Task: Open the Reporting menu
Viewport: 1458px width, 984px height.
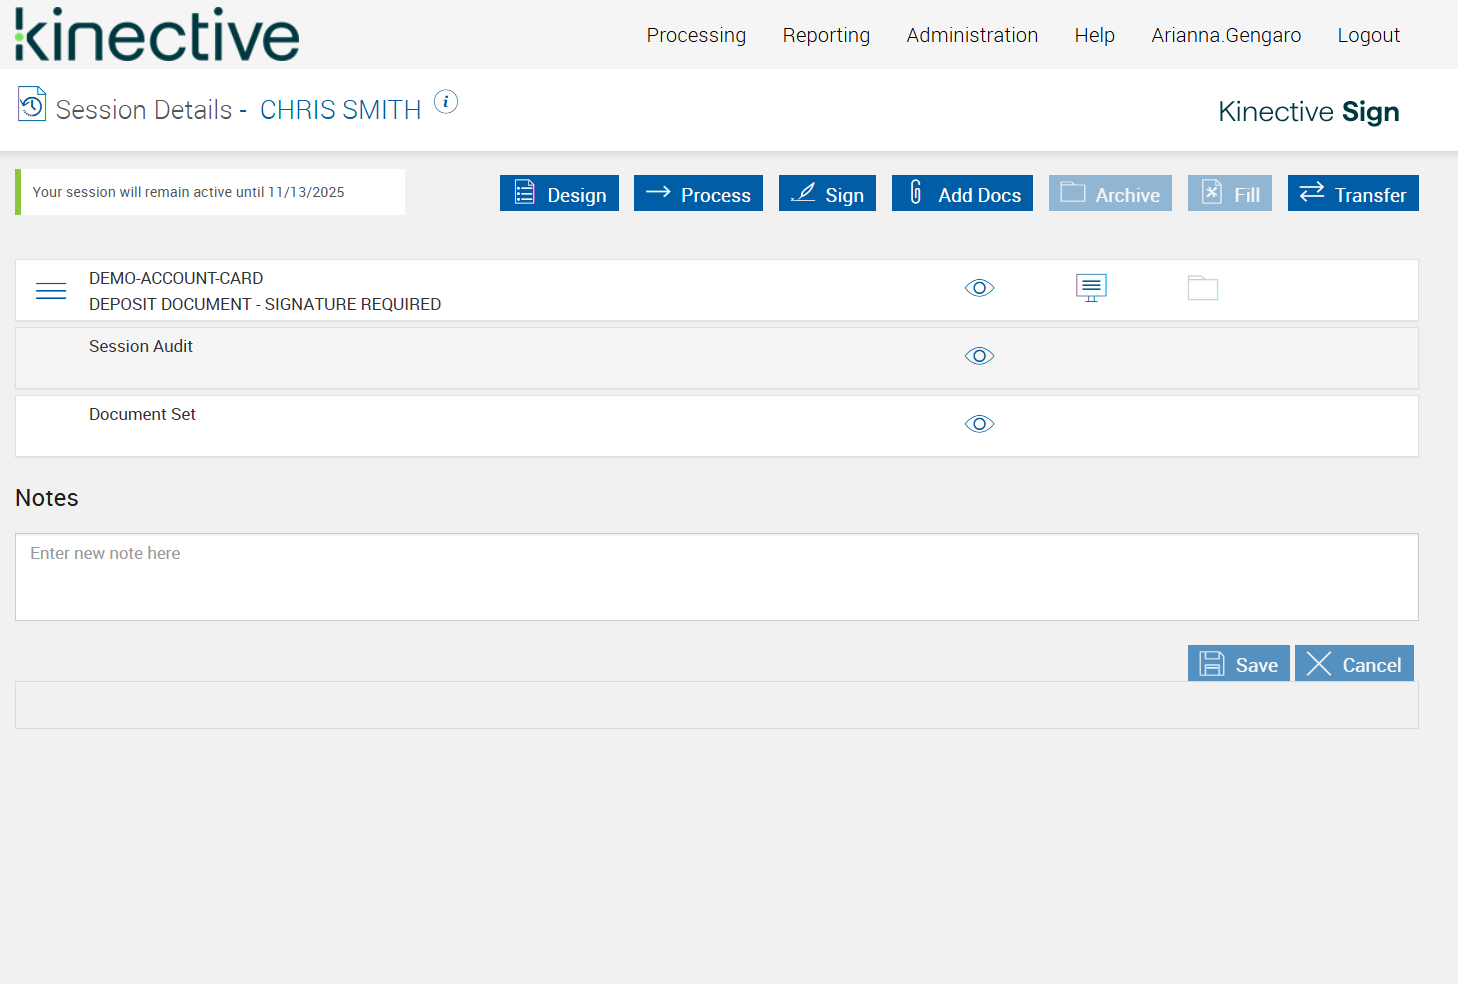Action: coord(826,34)
